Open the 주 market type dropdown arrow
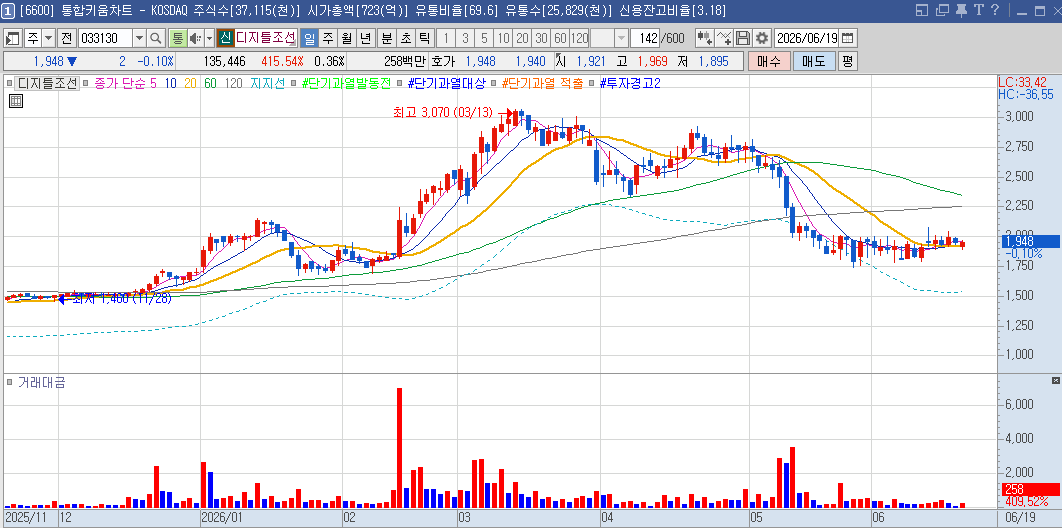This screenshot has width=1062, height=528. click(x=49, y=38)
